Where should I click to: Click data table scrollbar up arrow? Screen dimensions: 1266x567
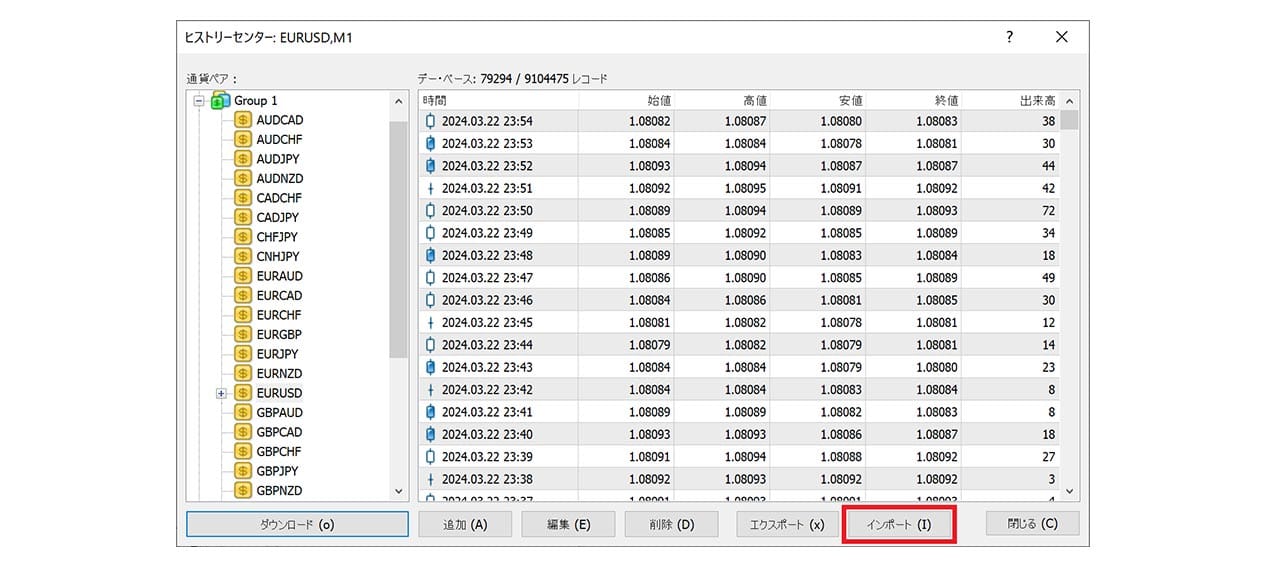pos(1069,101)
